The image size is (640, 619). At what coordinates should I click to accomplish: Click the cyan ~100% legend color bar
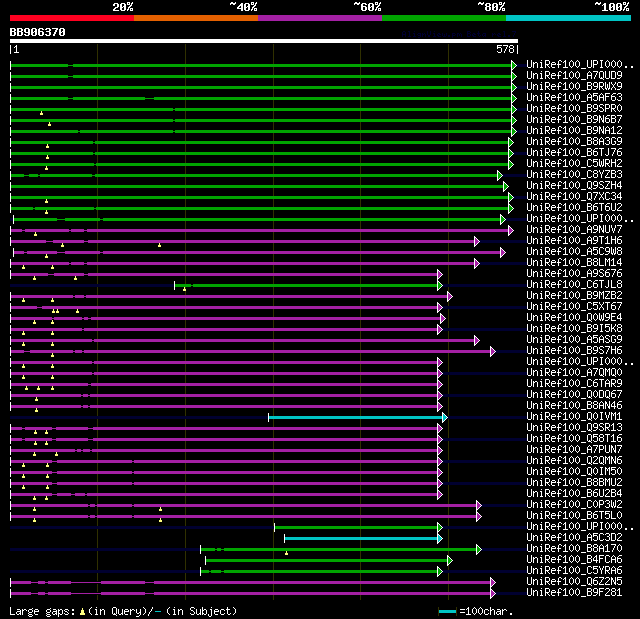pos(569,18)
